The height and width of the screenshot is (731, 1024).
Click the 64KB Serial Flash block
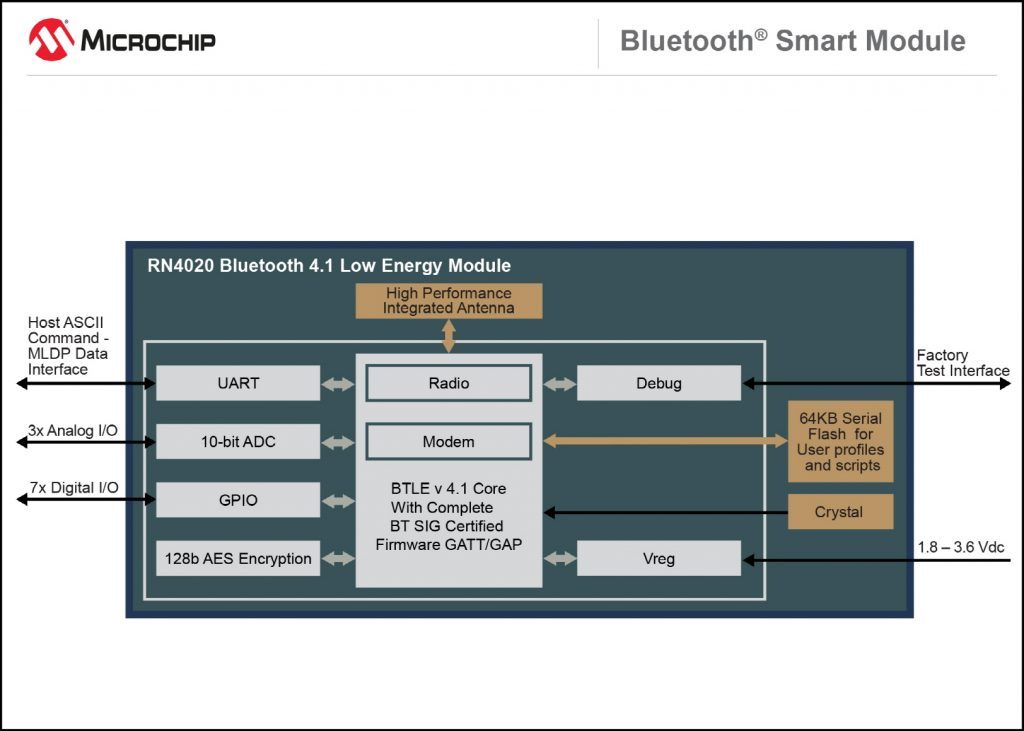[x=839, y=442]
